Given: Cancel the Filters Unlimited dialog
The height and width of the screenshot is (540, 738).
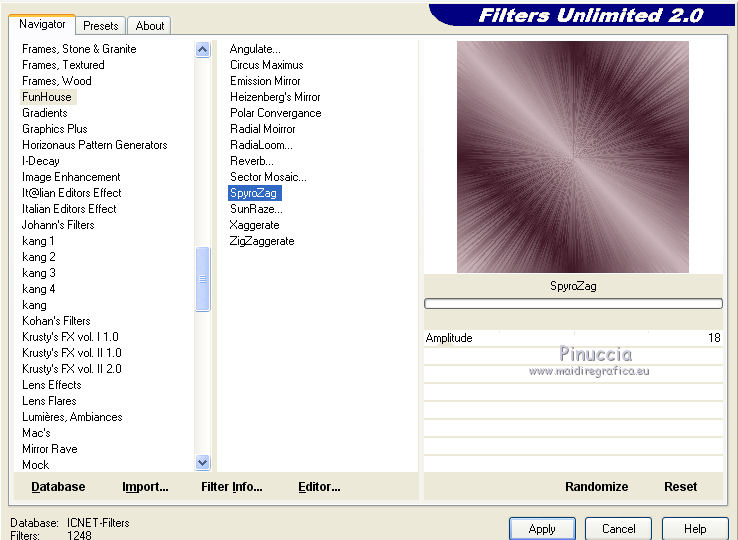Looking at the screenshot, I should [x=618, y=529].
